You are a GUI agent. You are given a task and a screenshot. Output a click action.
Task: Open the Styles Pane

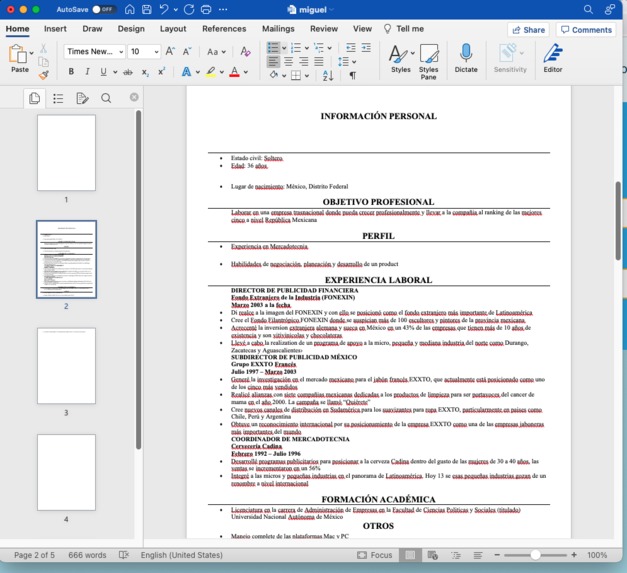tap(428, 62)
